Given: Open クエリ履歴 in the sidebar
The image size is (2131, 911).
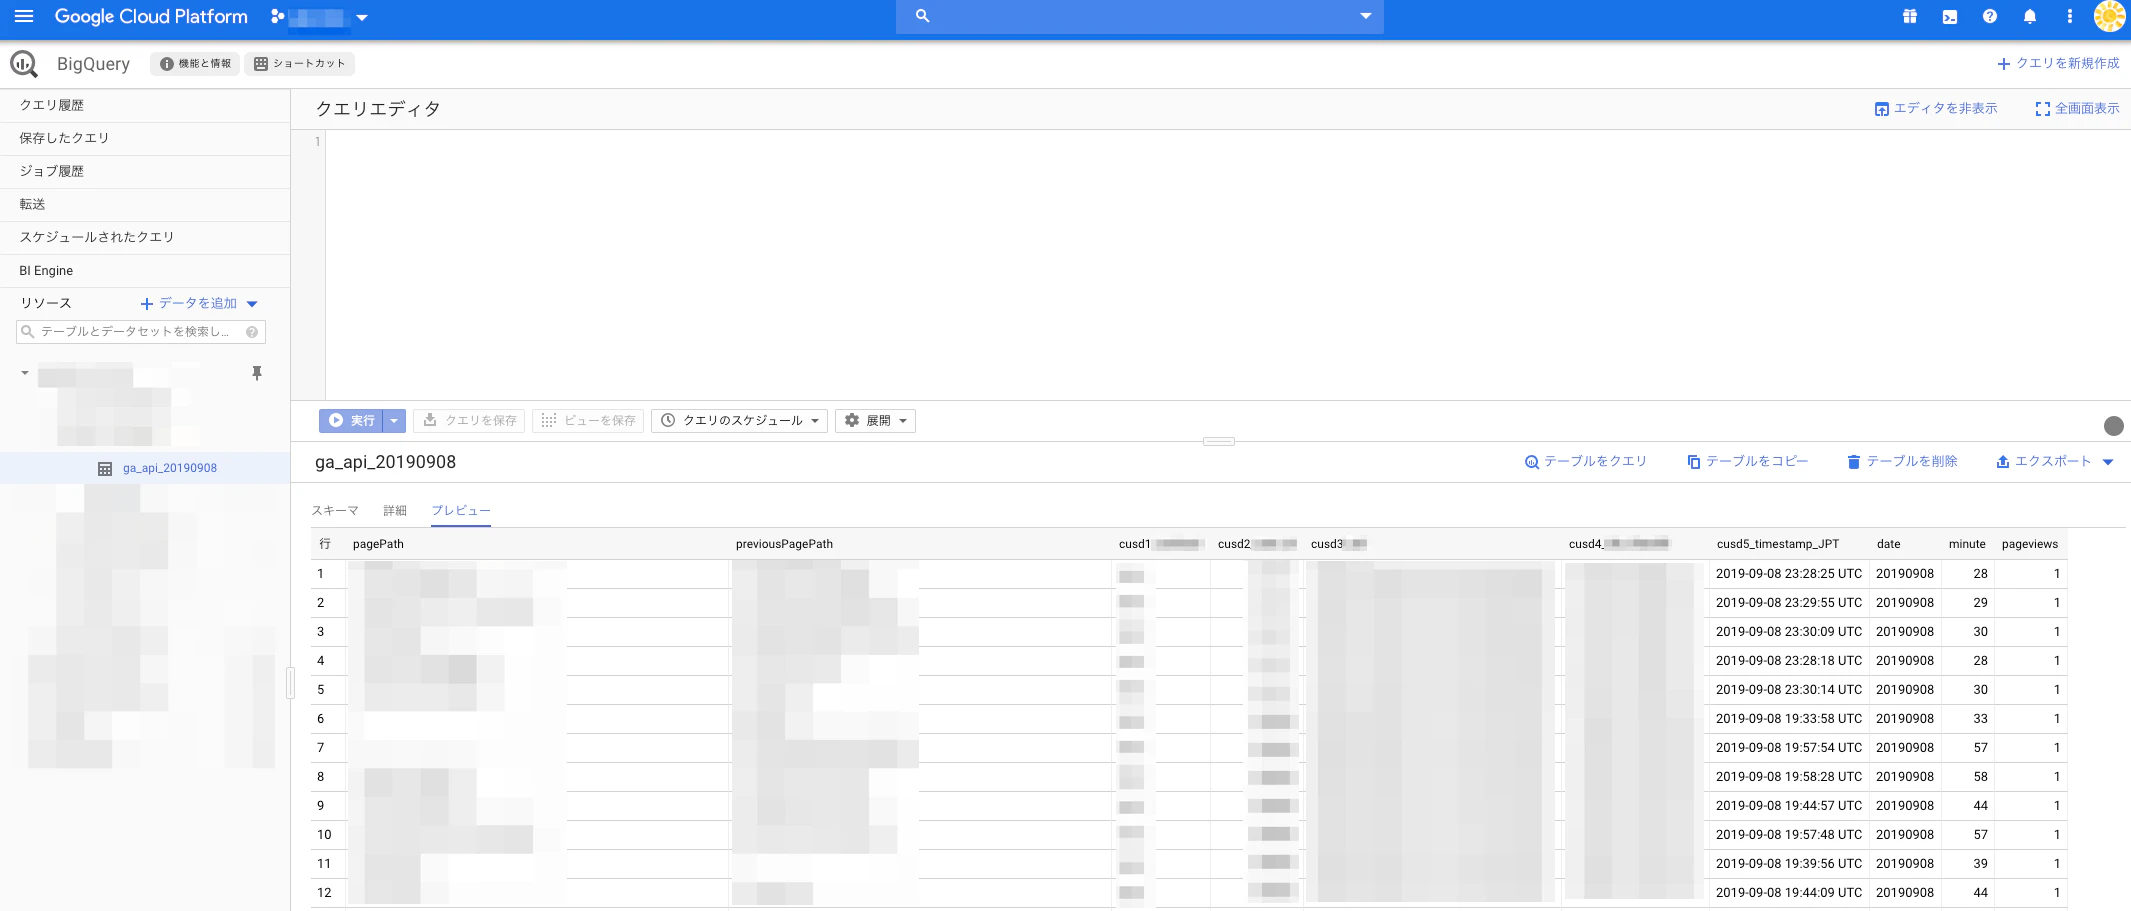Looking at the screenshot, I should click(145, 105).
